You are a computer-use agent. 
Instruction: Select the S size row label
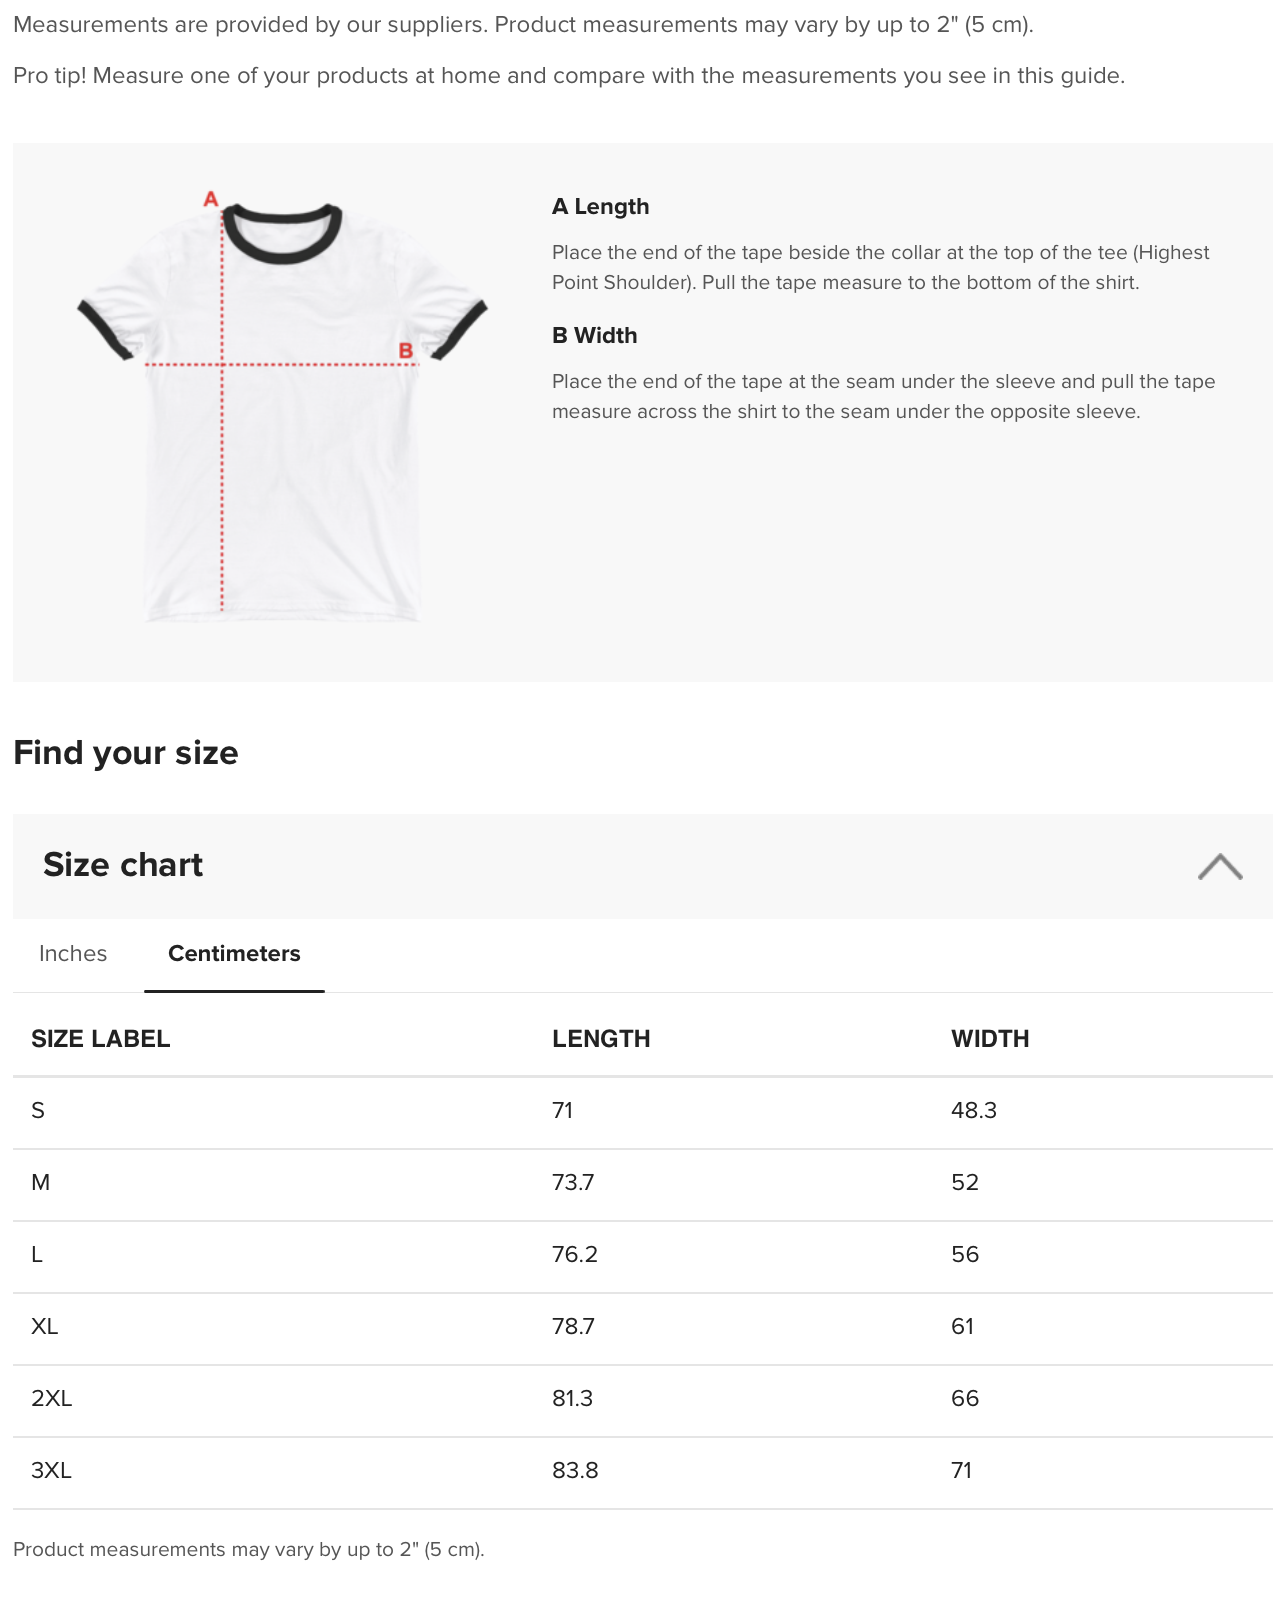38,1111
